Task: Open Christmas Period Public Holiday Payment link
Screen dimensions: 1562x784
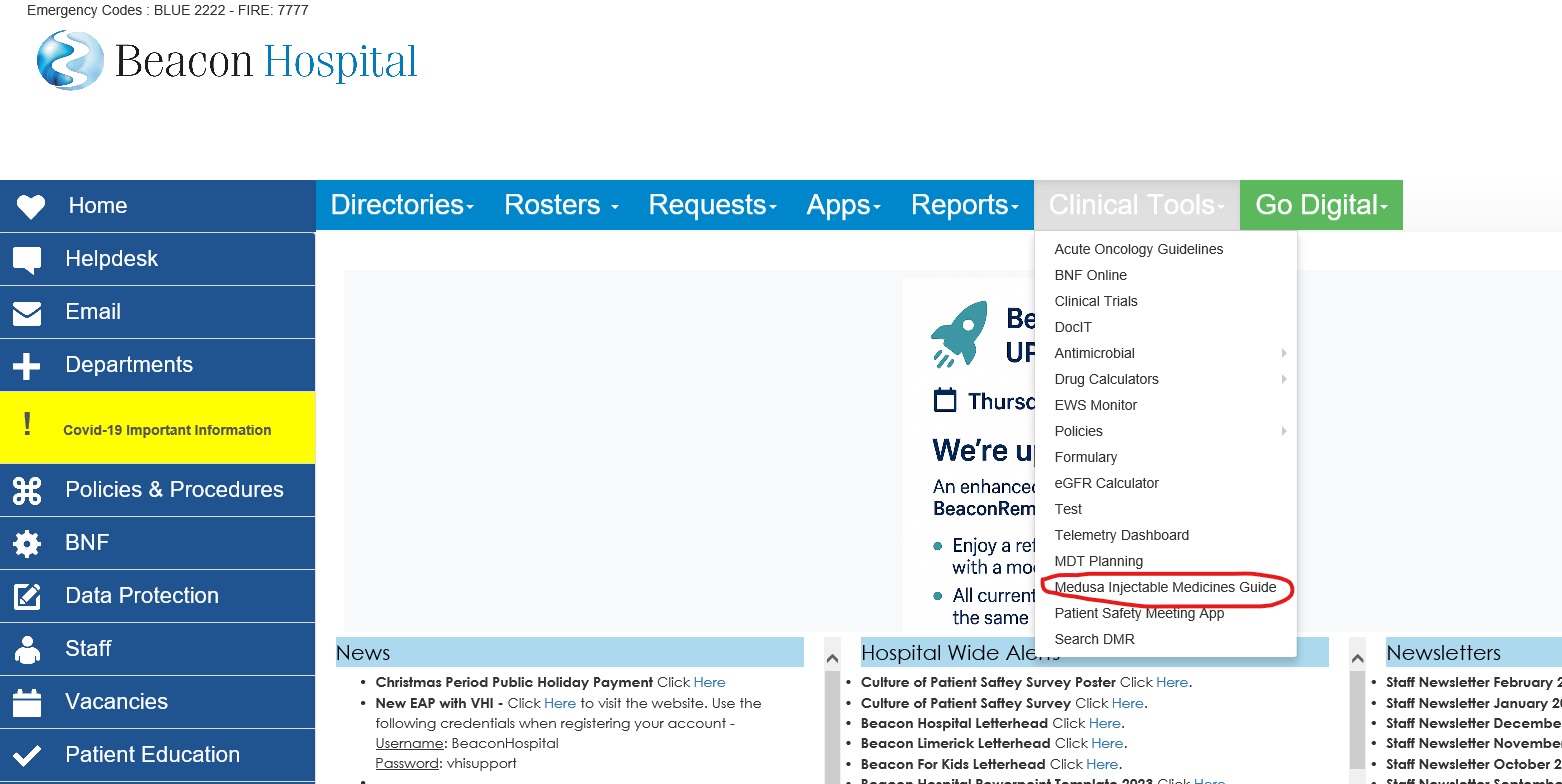Action: coord(709,682)
